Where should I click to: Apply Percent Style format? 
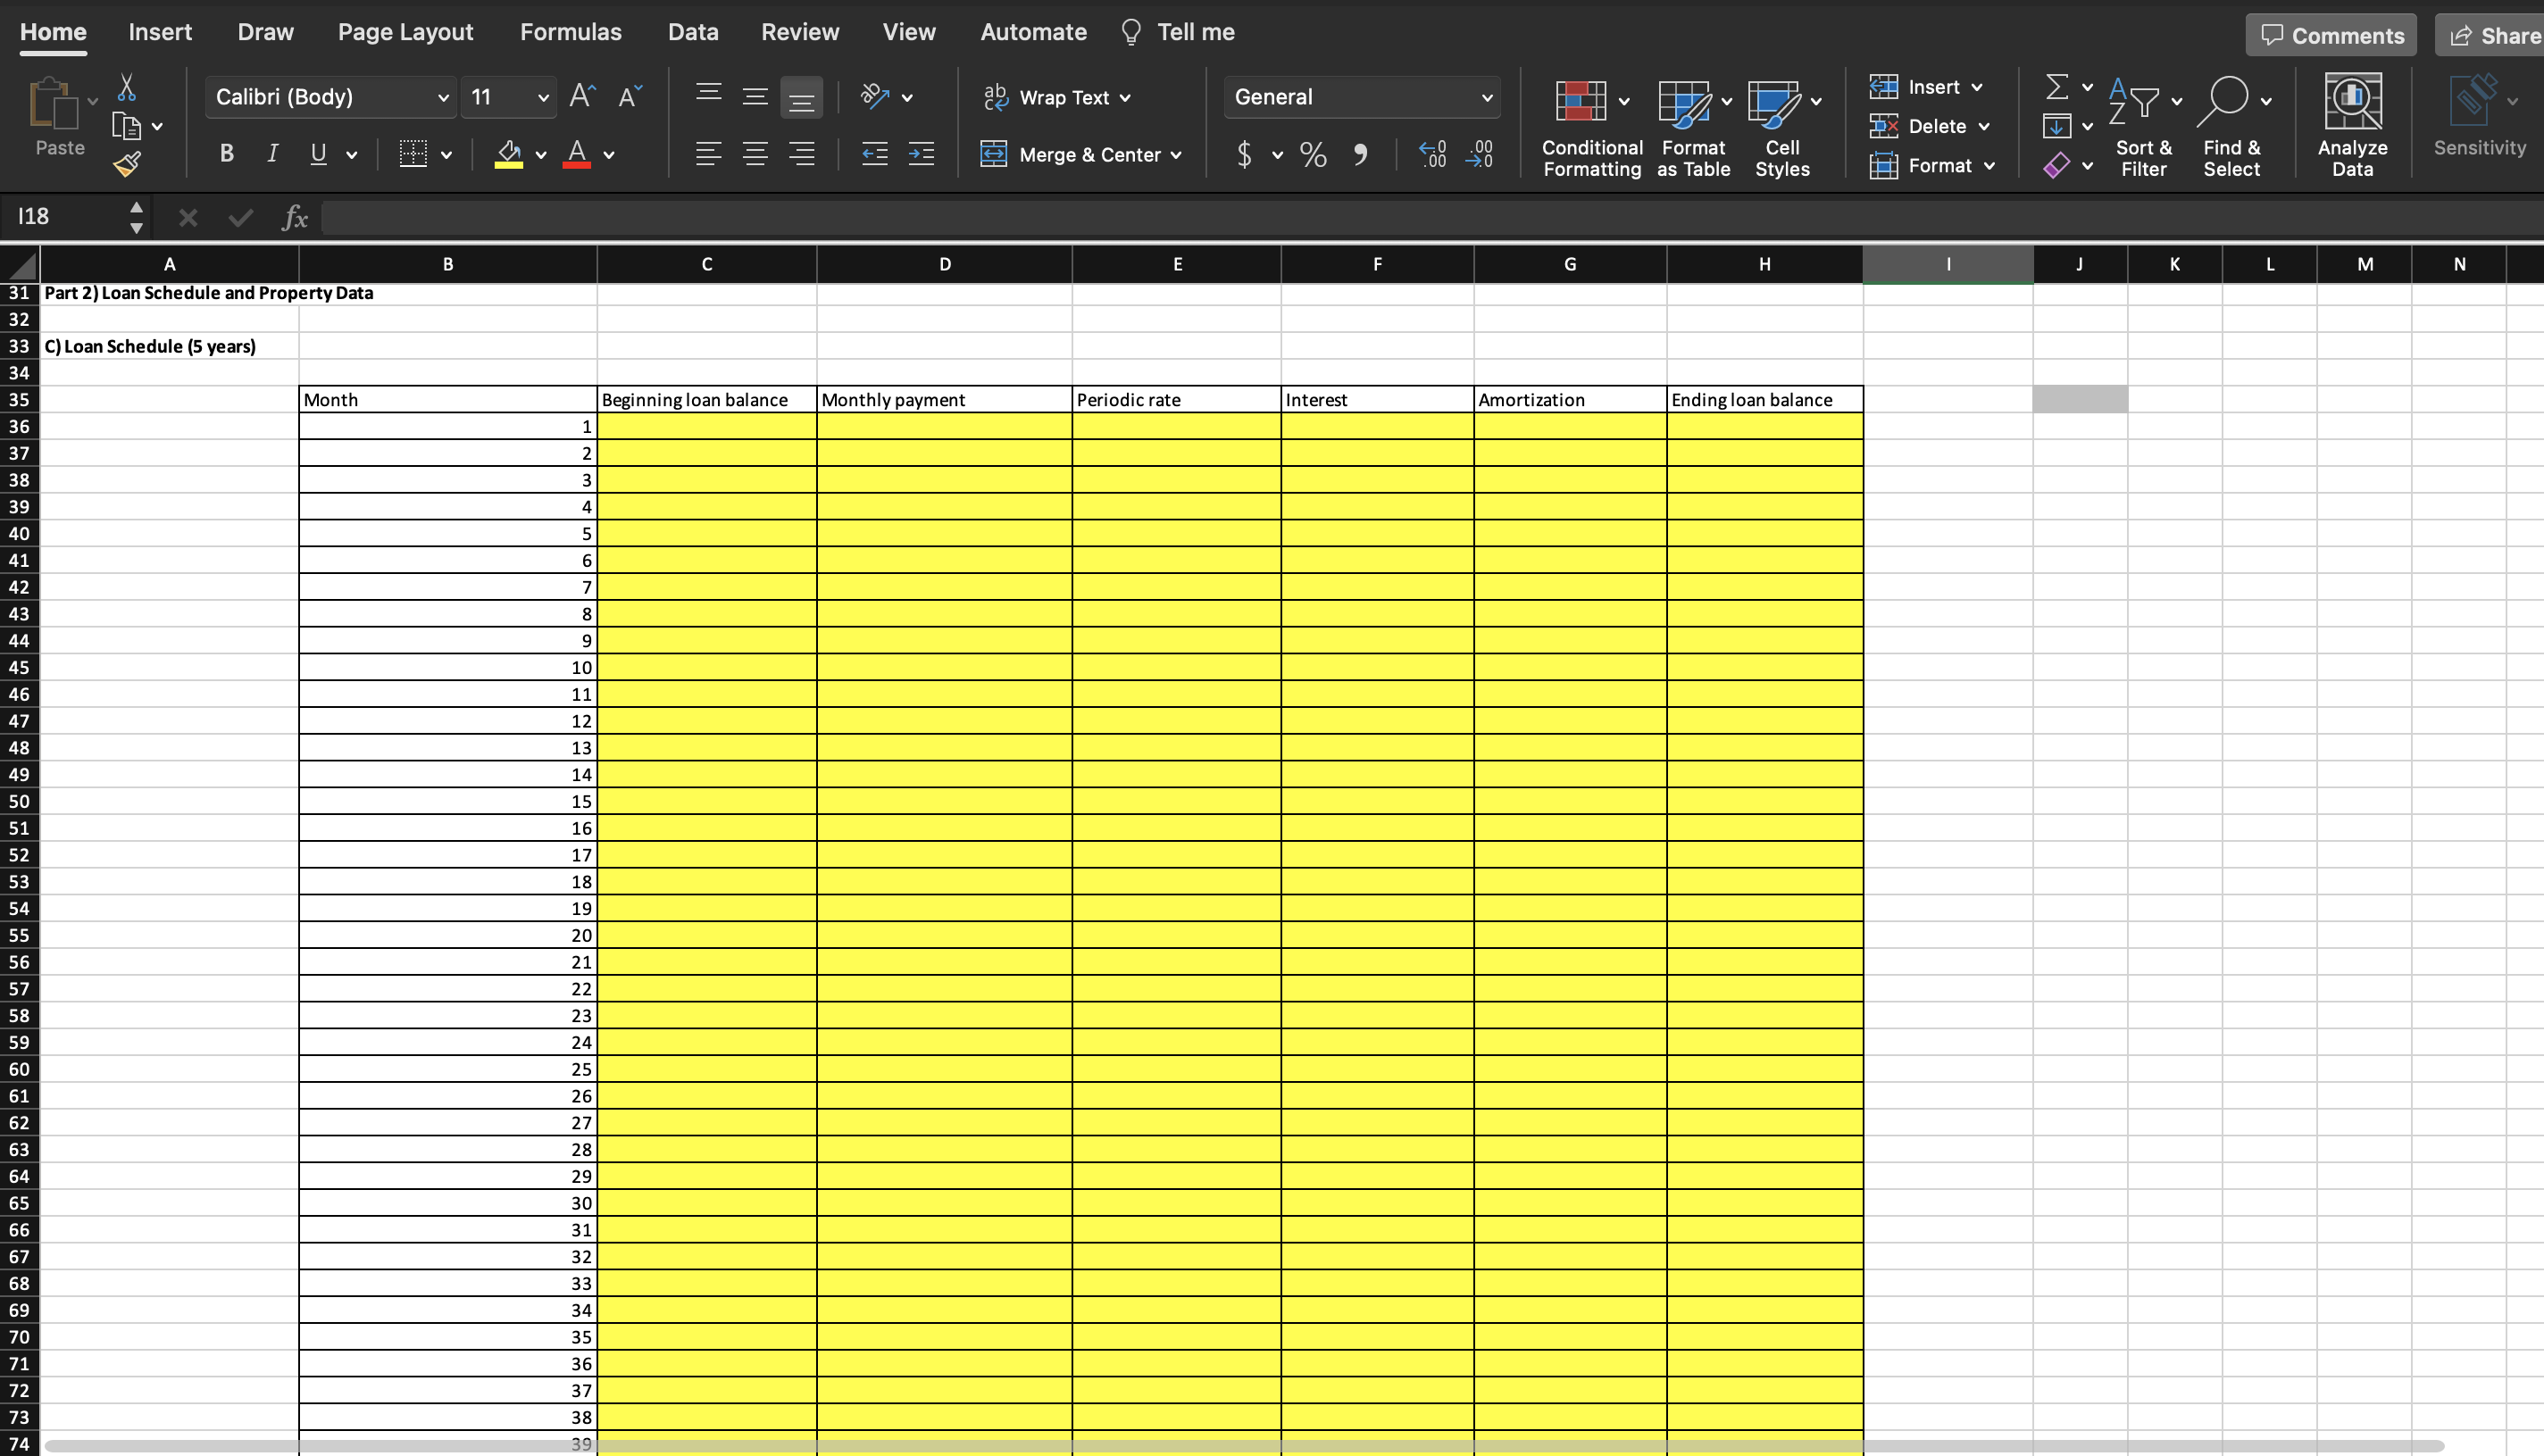1313,154
